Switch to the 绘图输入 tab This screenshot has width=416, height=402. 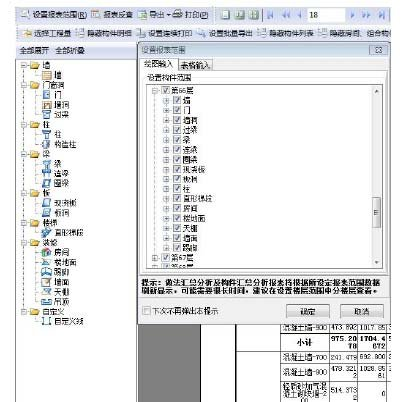coord(158,64)
